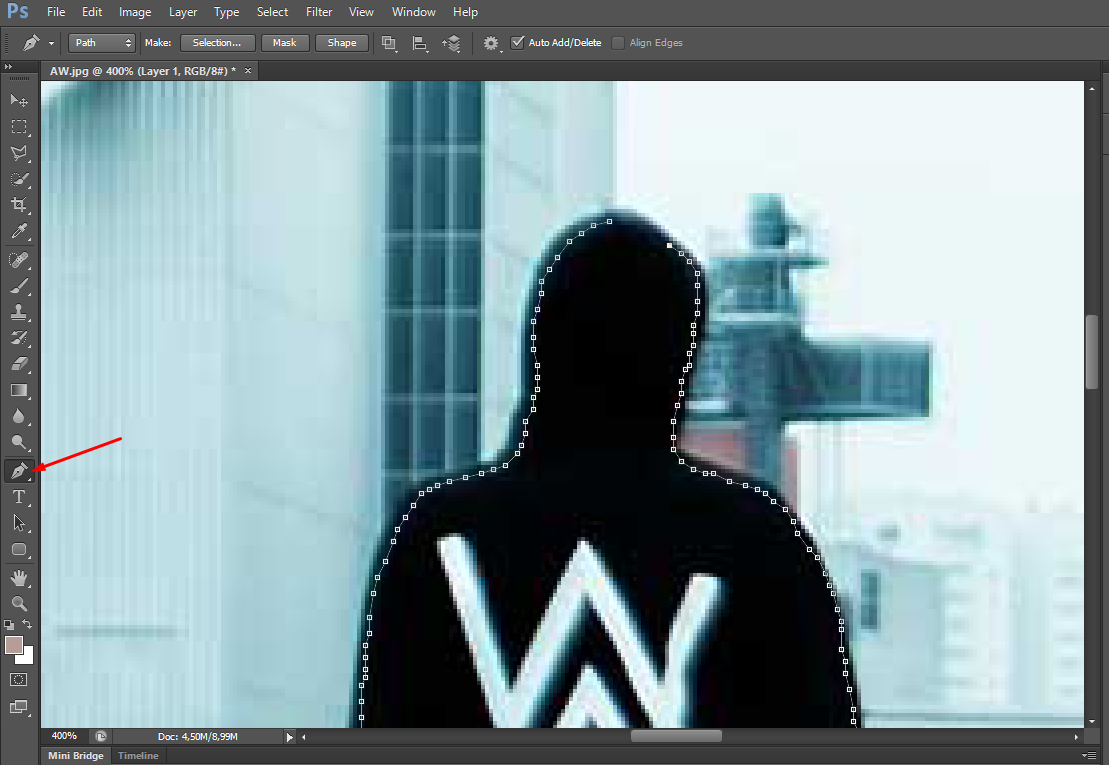Select the Rounded Rectangle shape tool
The image size is (1109, 765).
click(x=19, y=549)
